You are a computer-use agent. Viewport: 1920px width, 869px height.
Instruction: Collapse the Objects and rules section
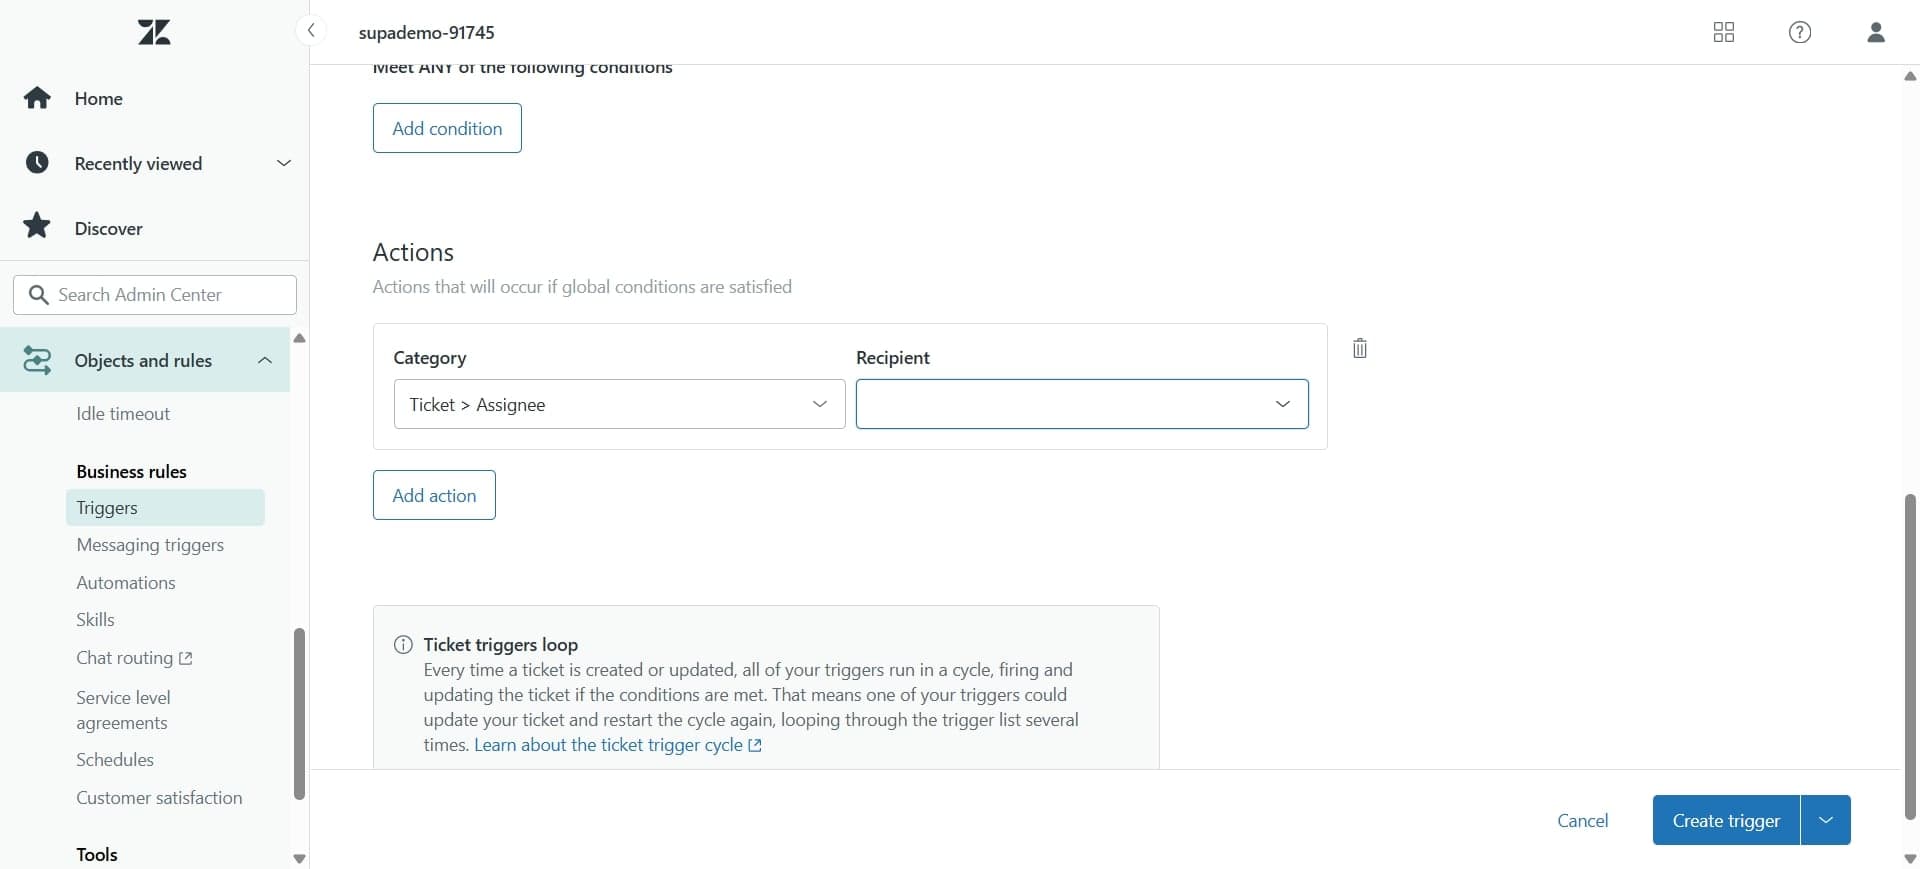pyautogui.click(x=264, y=361)
